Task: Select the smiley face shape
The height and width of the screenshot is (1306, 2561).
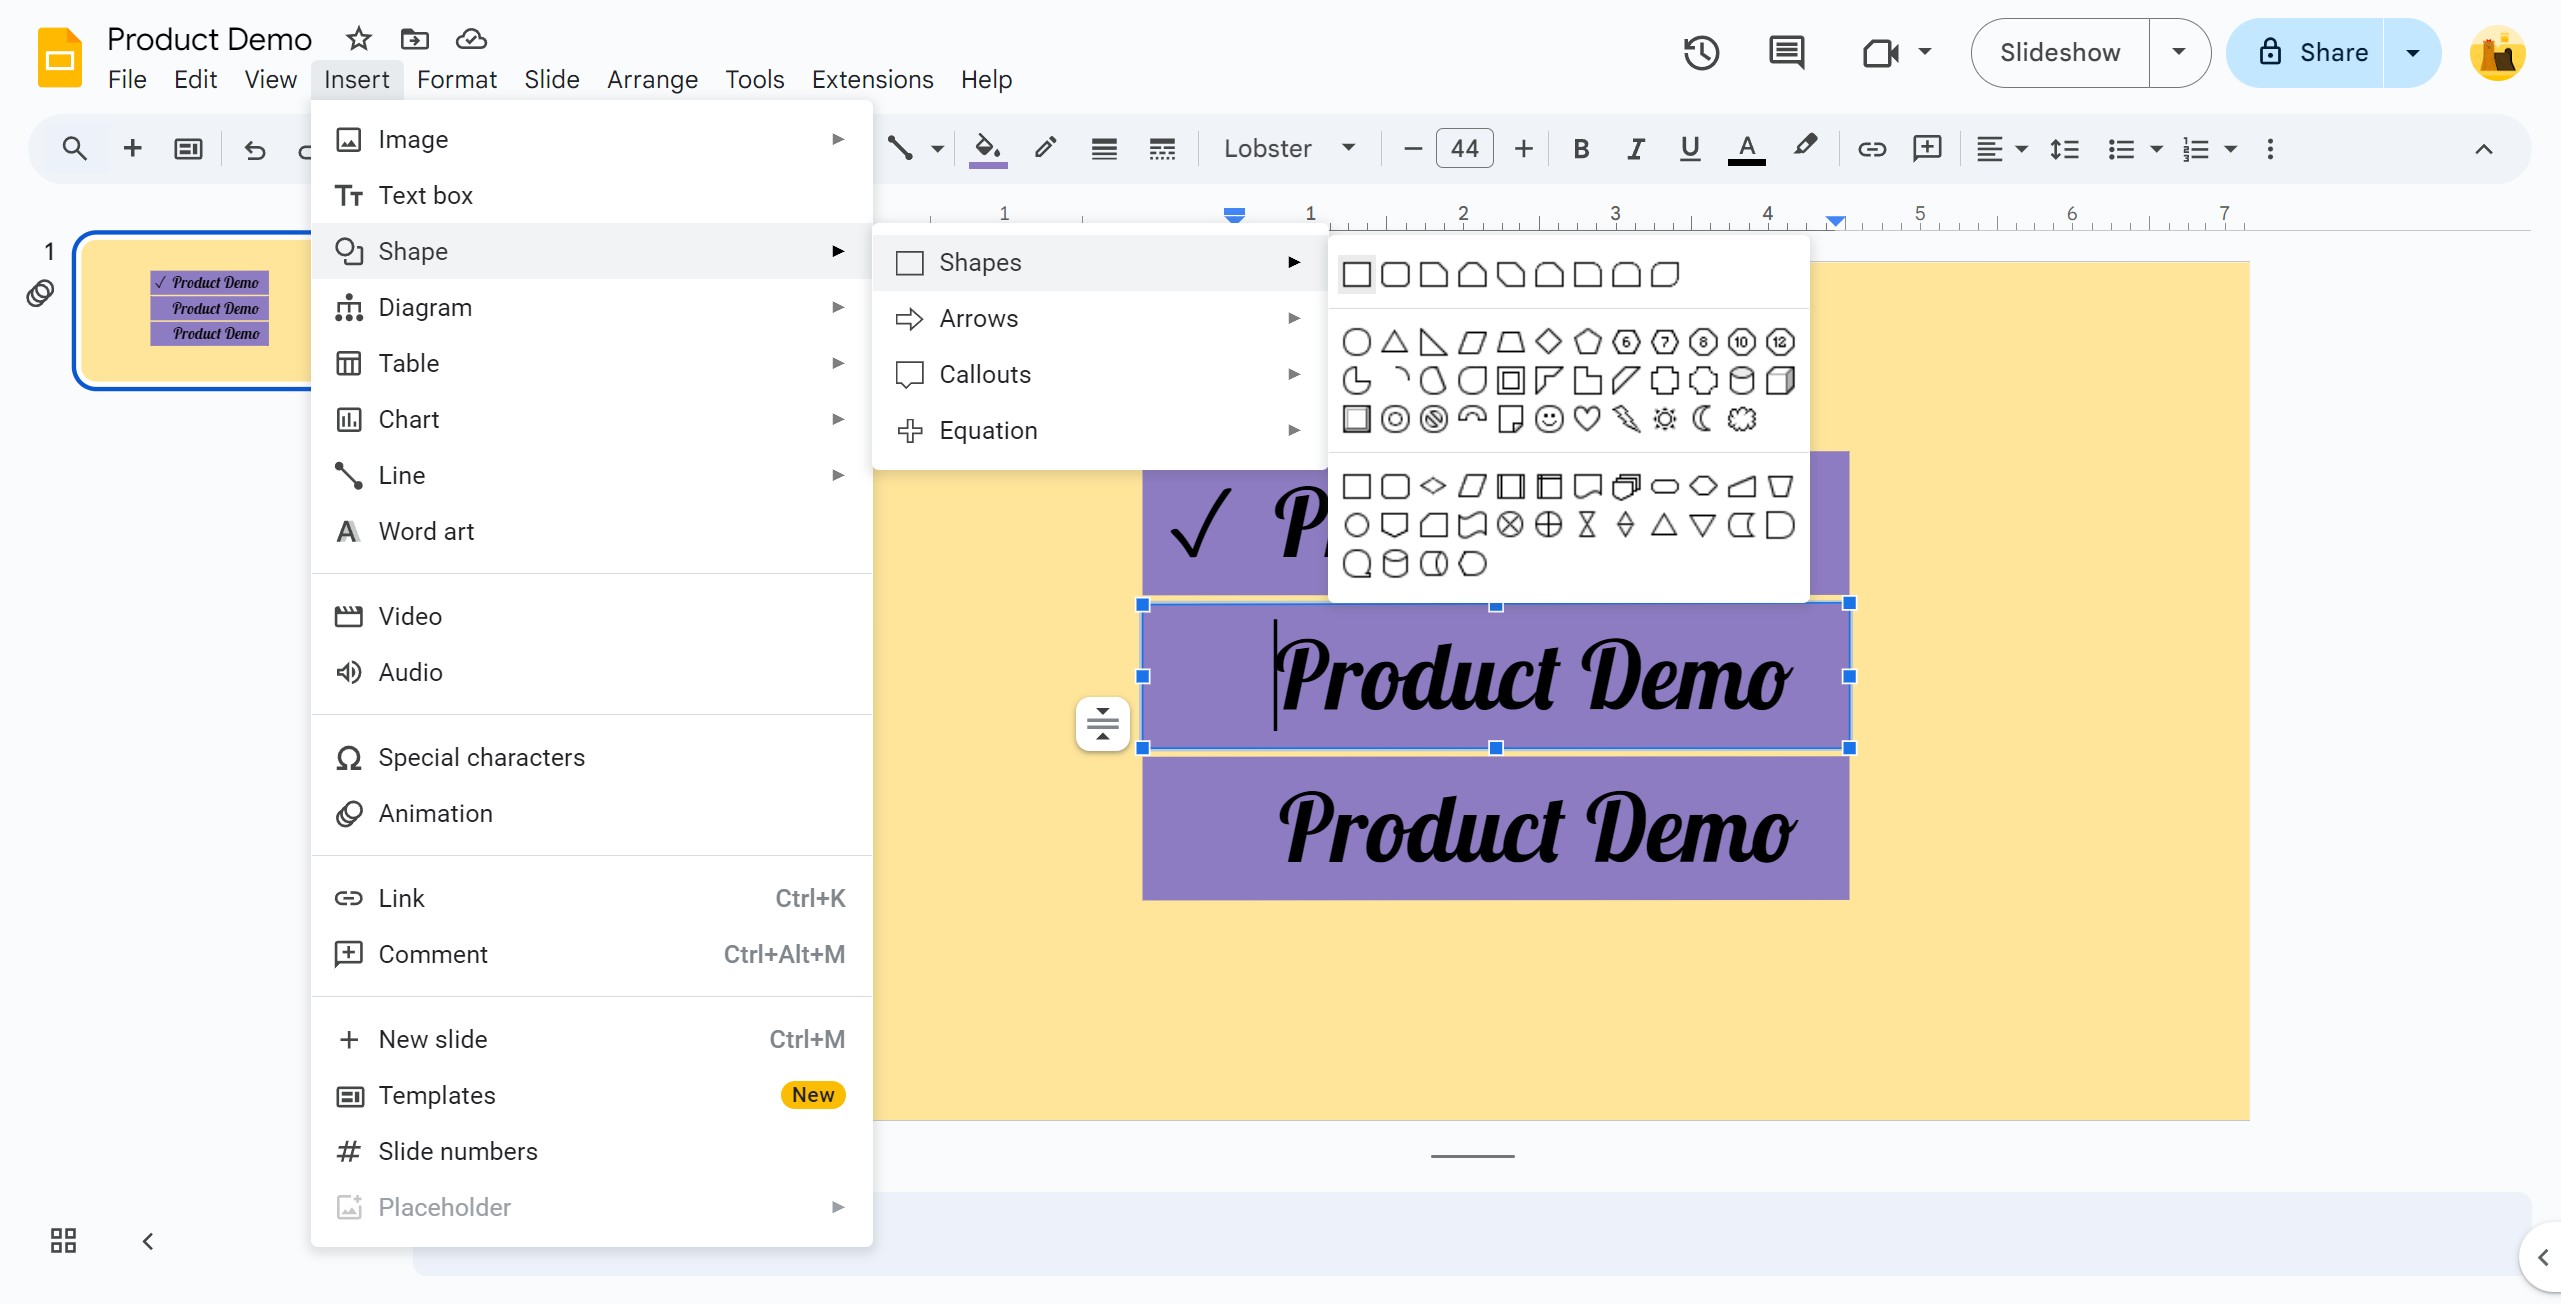Action: pos(1549,419)
